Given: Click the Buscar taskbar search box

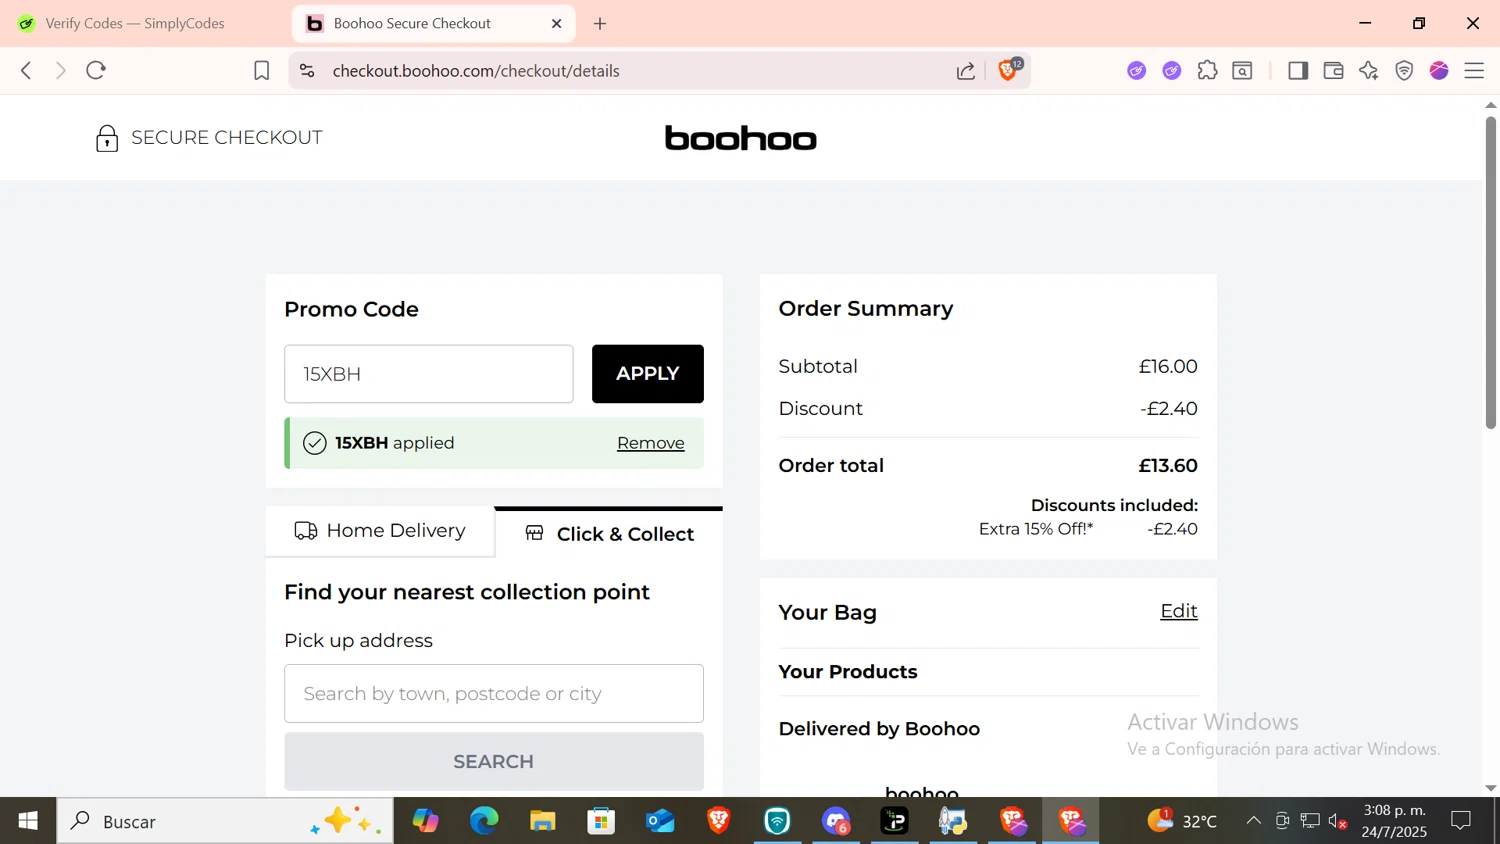Looking at the screenshot, I should pyautogui.click(x=225, y=821).
